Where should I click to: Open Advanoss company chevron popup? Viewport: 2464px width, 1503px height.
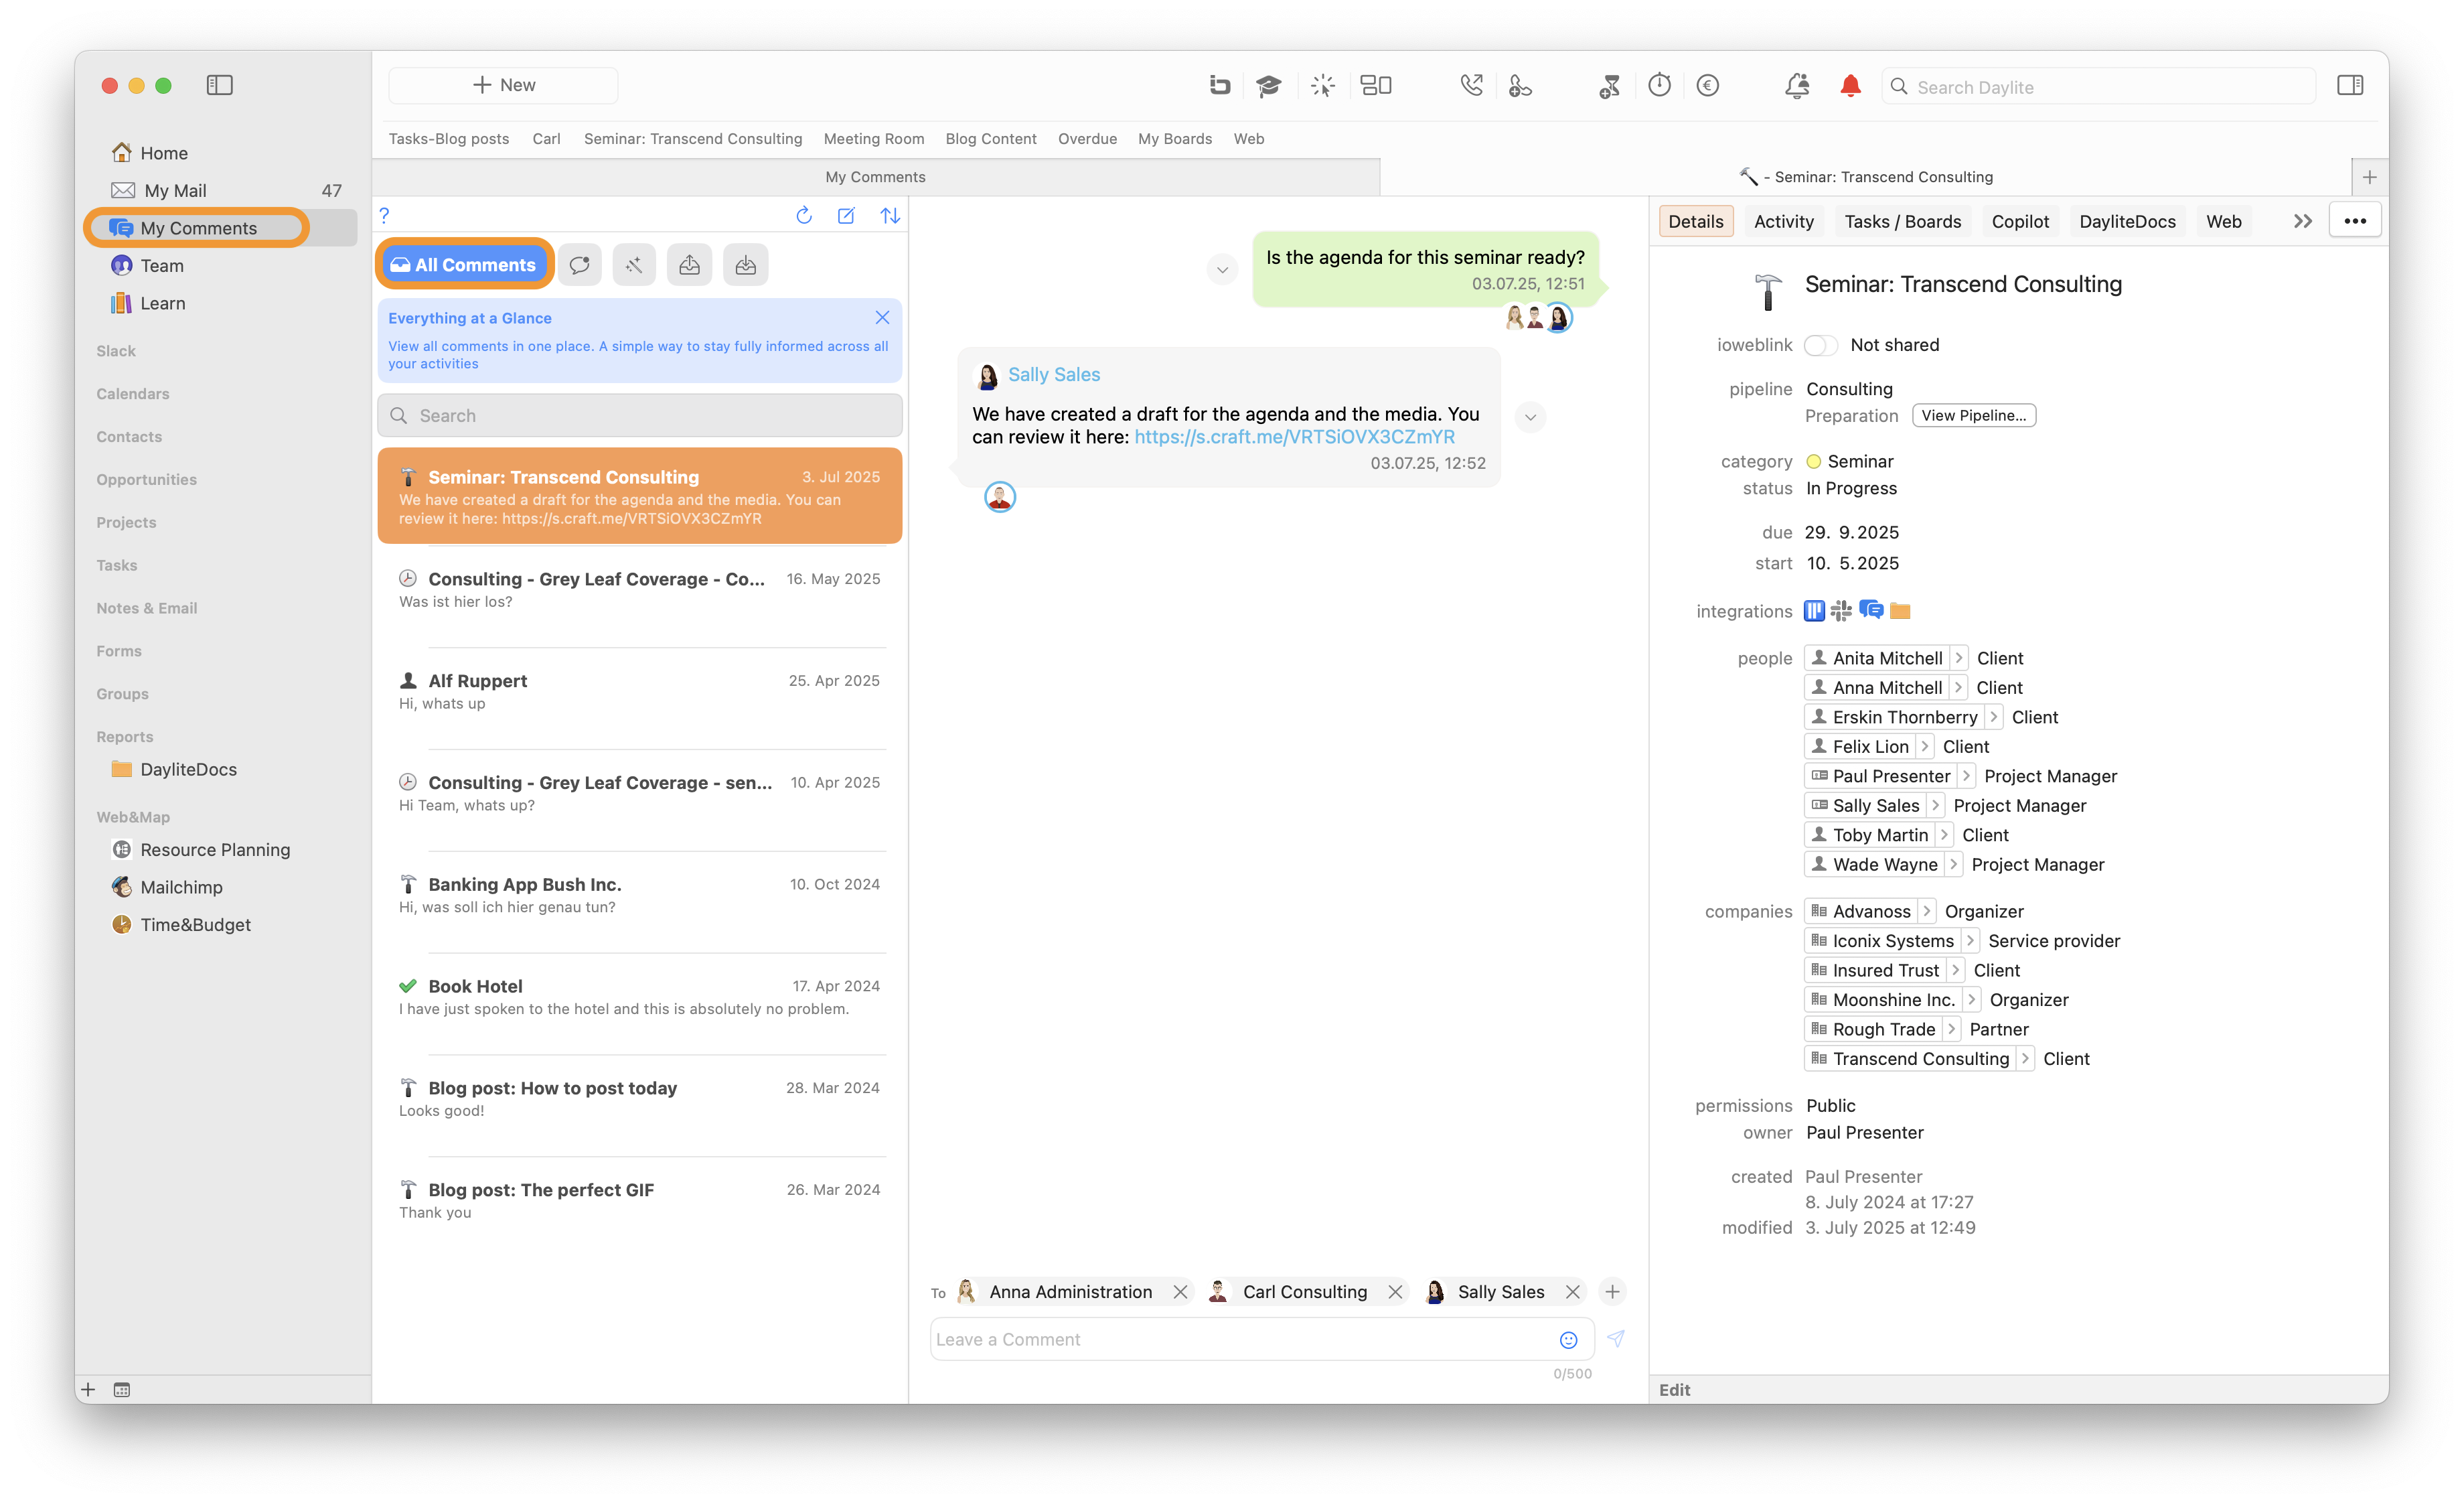pyautogui.click(x=1926, y=912)
